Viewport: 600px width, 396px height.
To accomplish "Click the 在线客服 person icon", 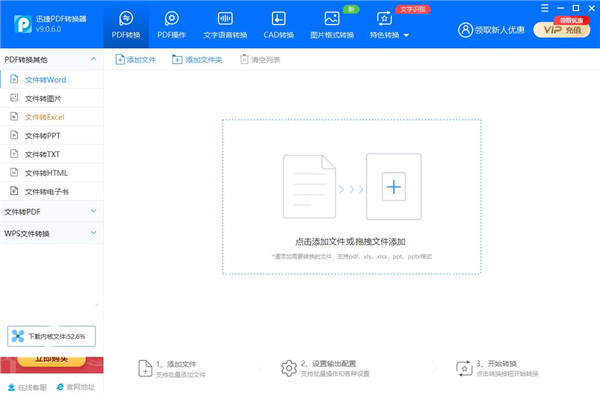I will click(x=11, y=388).
